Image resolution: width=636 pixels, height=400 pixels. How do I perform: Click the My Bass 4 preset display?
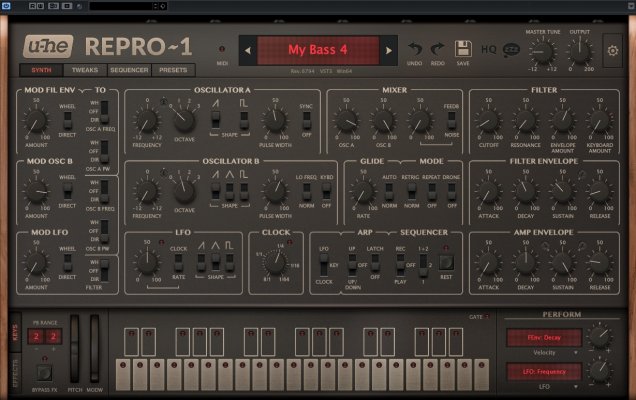(318, 50)
